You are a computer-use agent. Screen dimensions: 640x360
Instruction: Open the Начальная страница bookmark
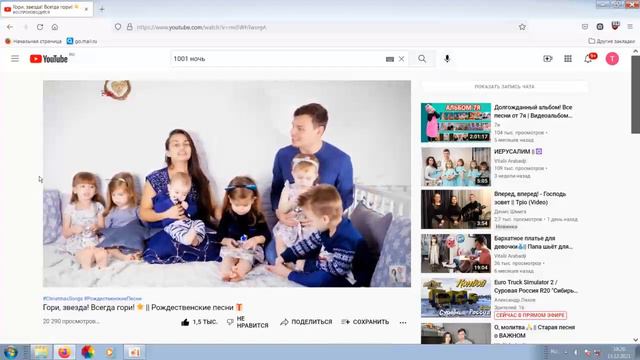click(33, 41)
